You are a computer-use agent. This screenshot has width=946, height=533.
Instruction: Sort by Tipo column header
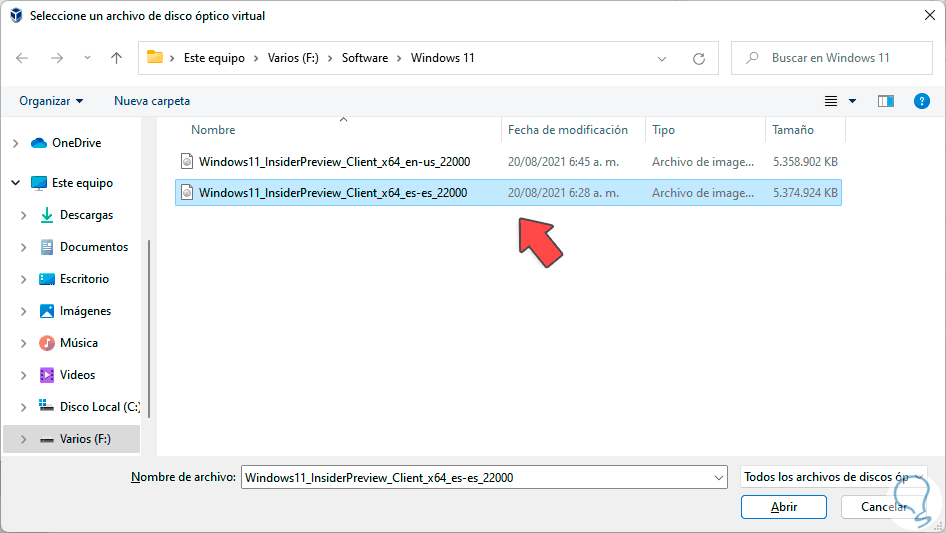coord(664,130)
